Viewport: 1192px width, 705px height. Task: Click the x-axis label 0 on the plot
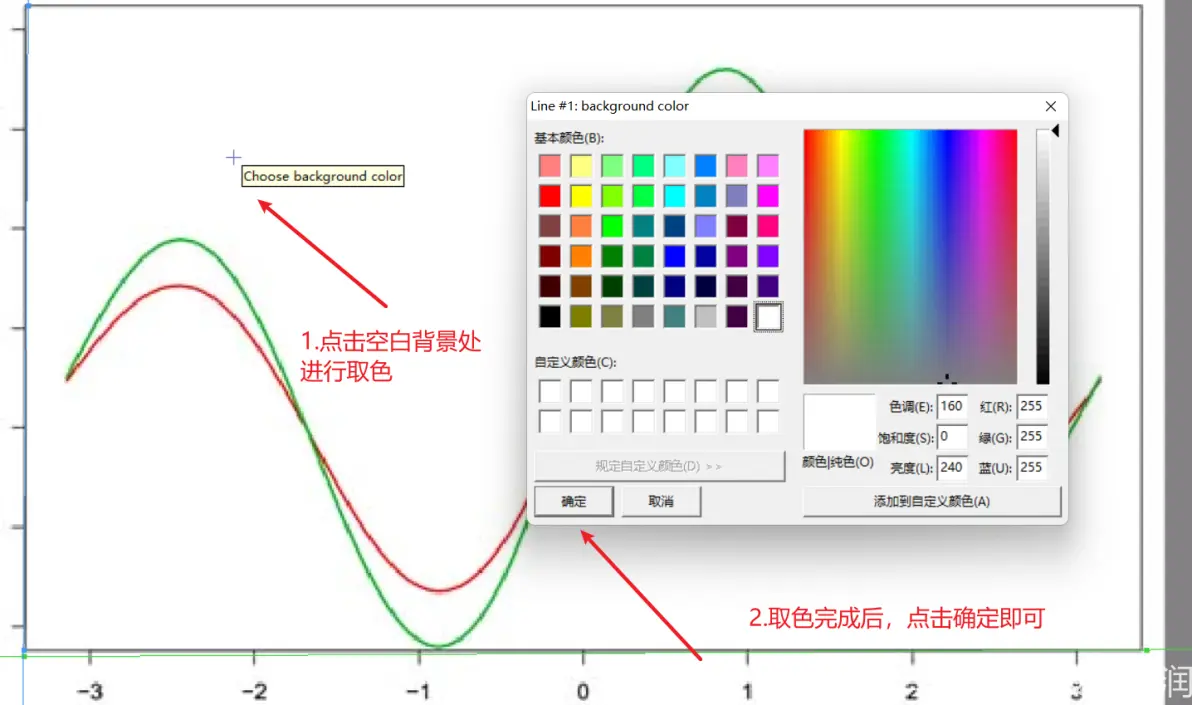(582, 691)
